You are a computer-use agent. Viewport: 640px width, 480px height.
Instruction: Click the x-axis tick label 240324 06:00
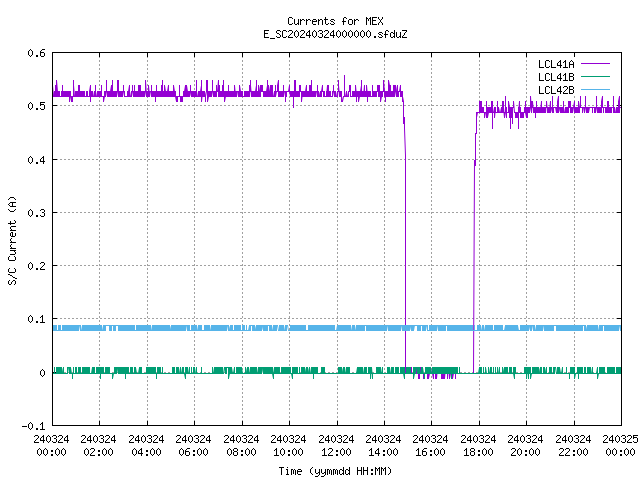193,446
